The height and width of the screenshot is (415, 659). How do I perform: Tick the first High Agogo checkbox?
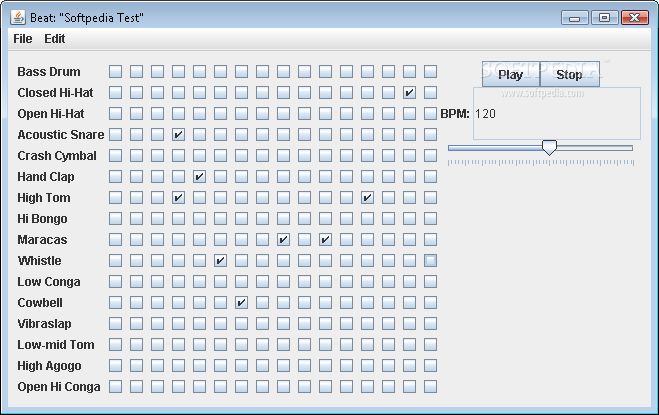tap(115, 366)
